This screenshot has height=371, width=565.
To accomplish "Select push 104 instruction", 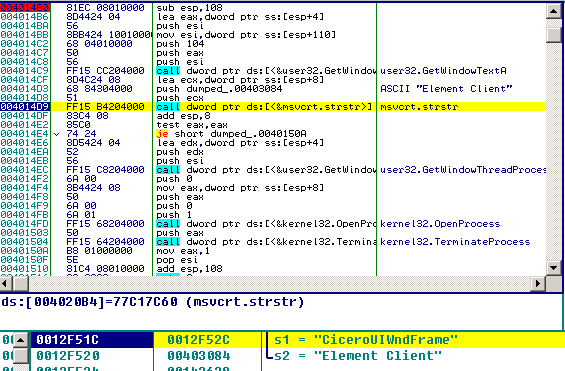I will pos(180,44).
